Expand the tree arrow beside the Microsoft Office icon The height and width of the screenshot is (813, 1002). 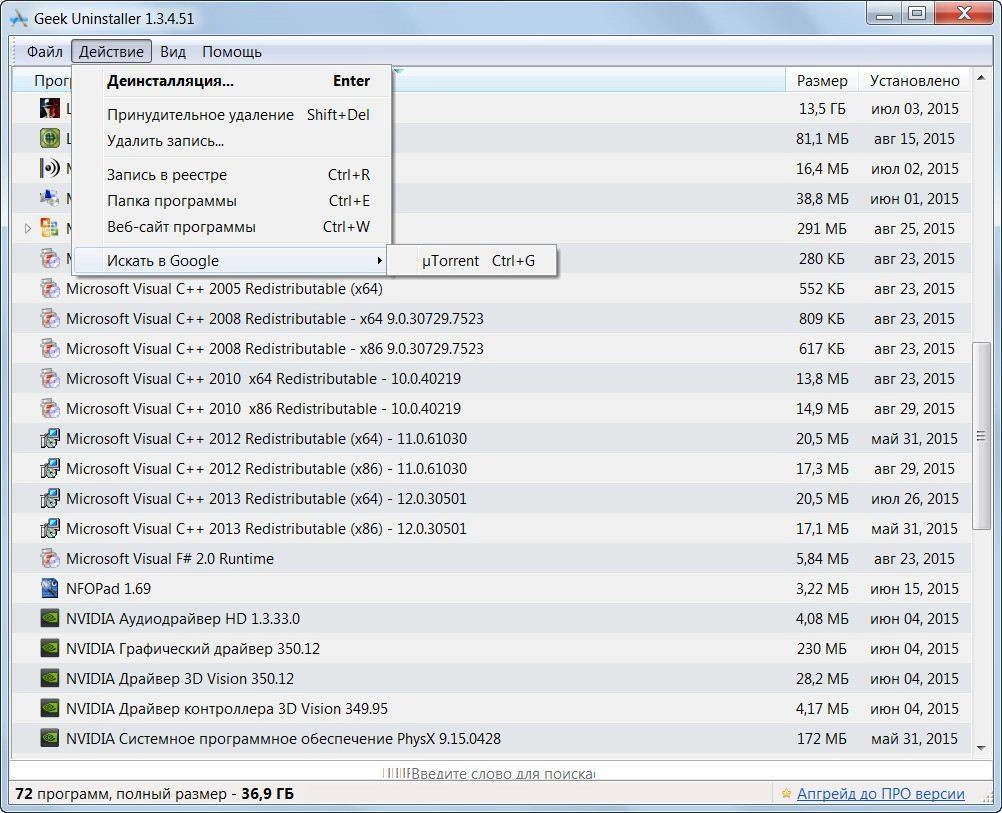coord(27,228)
